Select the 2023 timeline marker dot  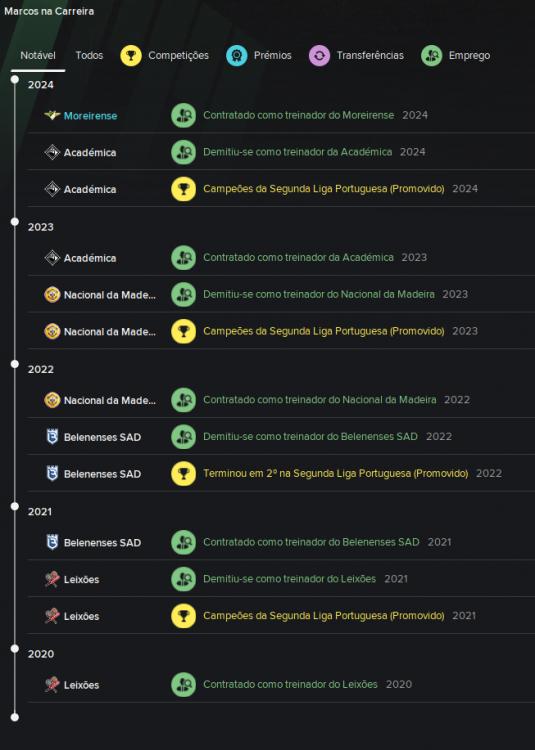click(x=15, y=221)
